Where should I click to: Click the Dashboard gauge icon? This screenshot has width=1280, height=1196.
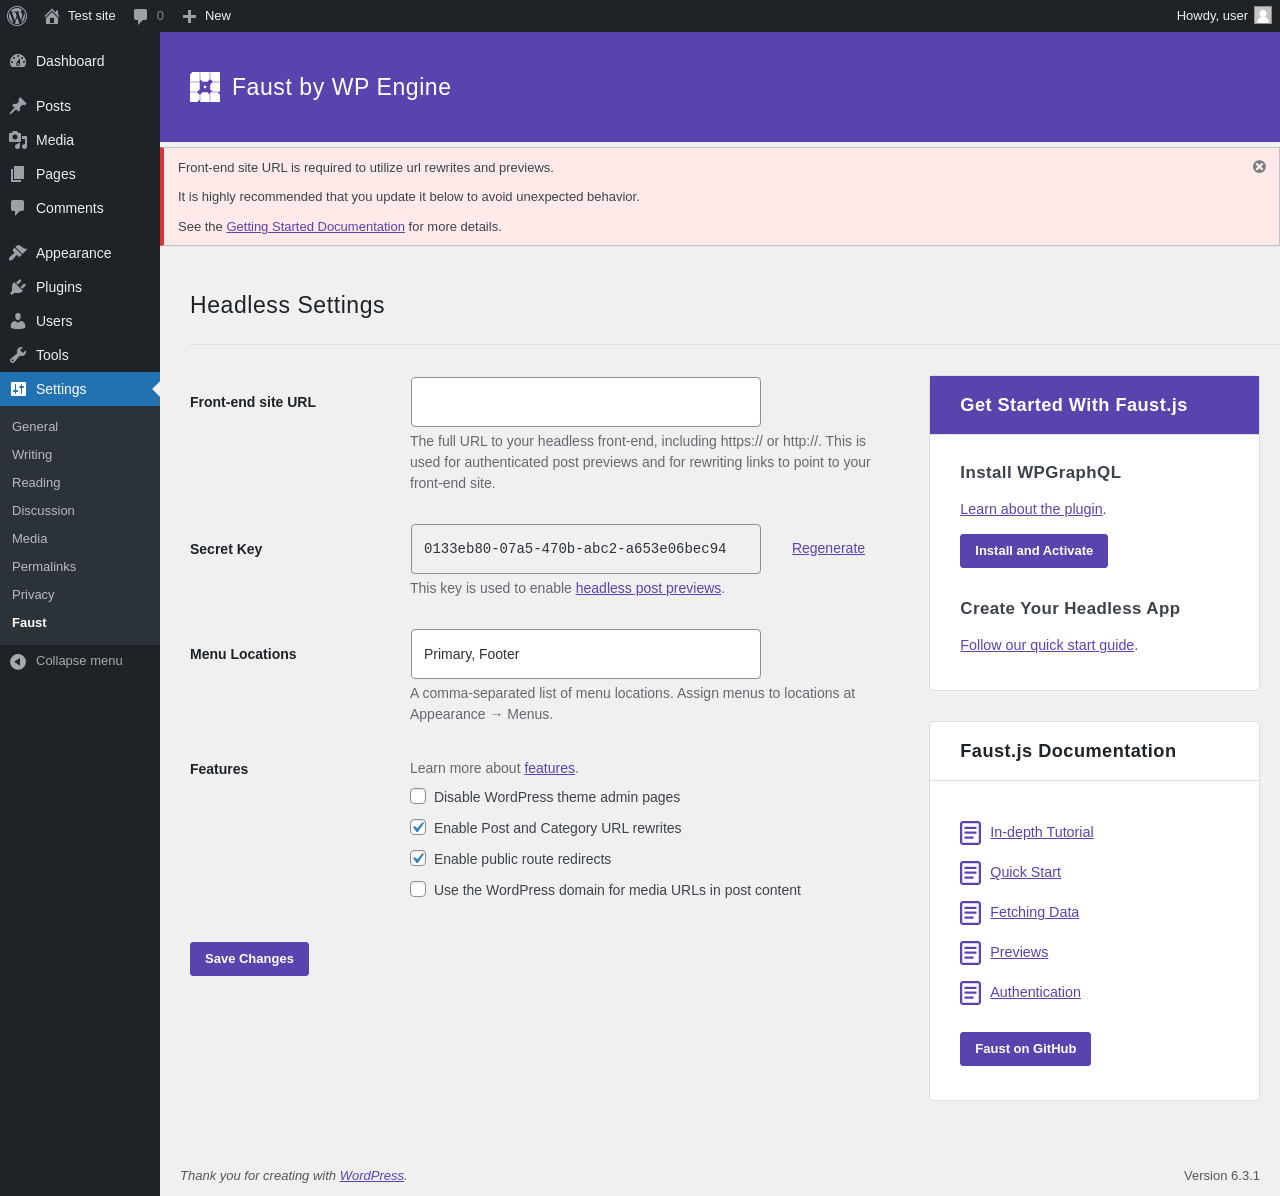[18, 61]
